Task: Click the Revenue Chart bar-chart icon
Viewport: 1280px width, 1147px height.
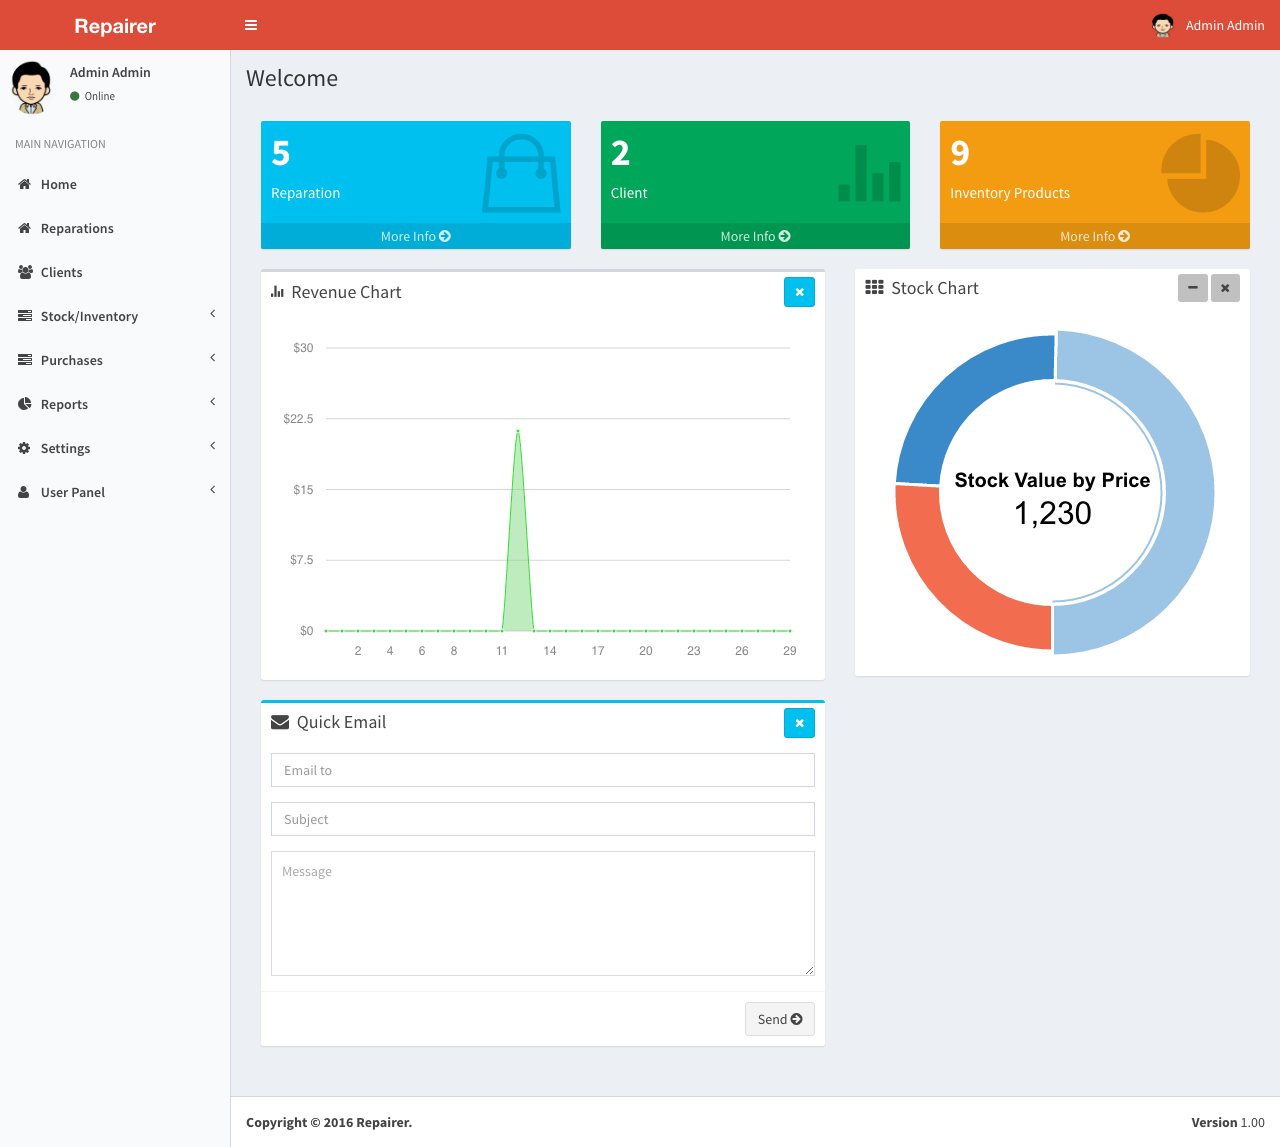Action: (277, 292)
